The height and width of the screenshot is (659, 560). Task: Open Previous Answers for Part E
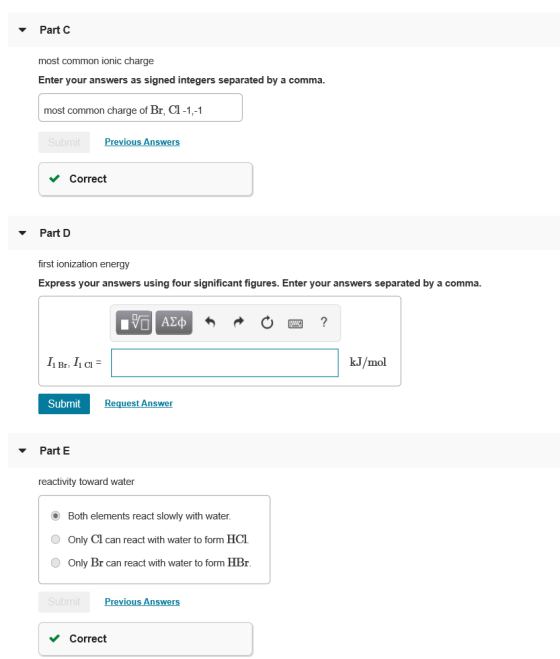[x=142, y=601]
